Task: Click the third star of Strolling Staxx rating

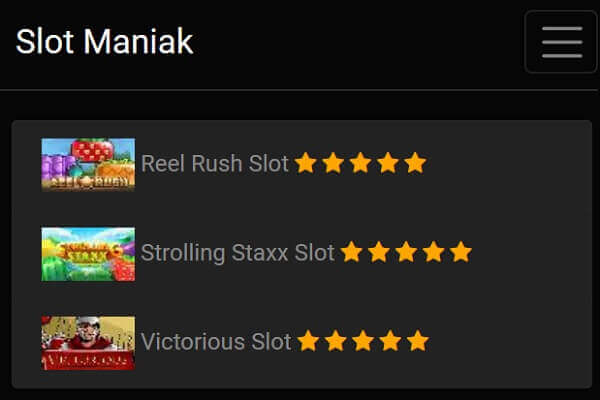Action: [406, 252]
